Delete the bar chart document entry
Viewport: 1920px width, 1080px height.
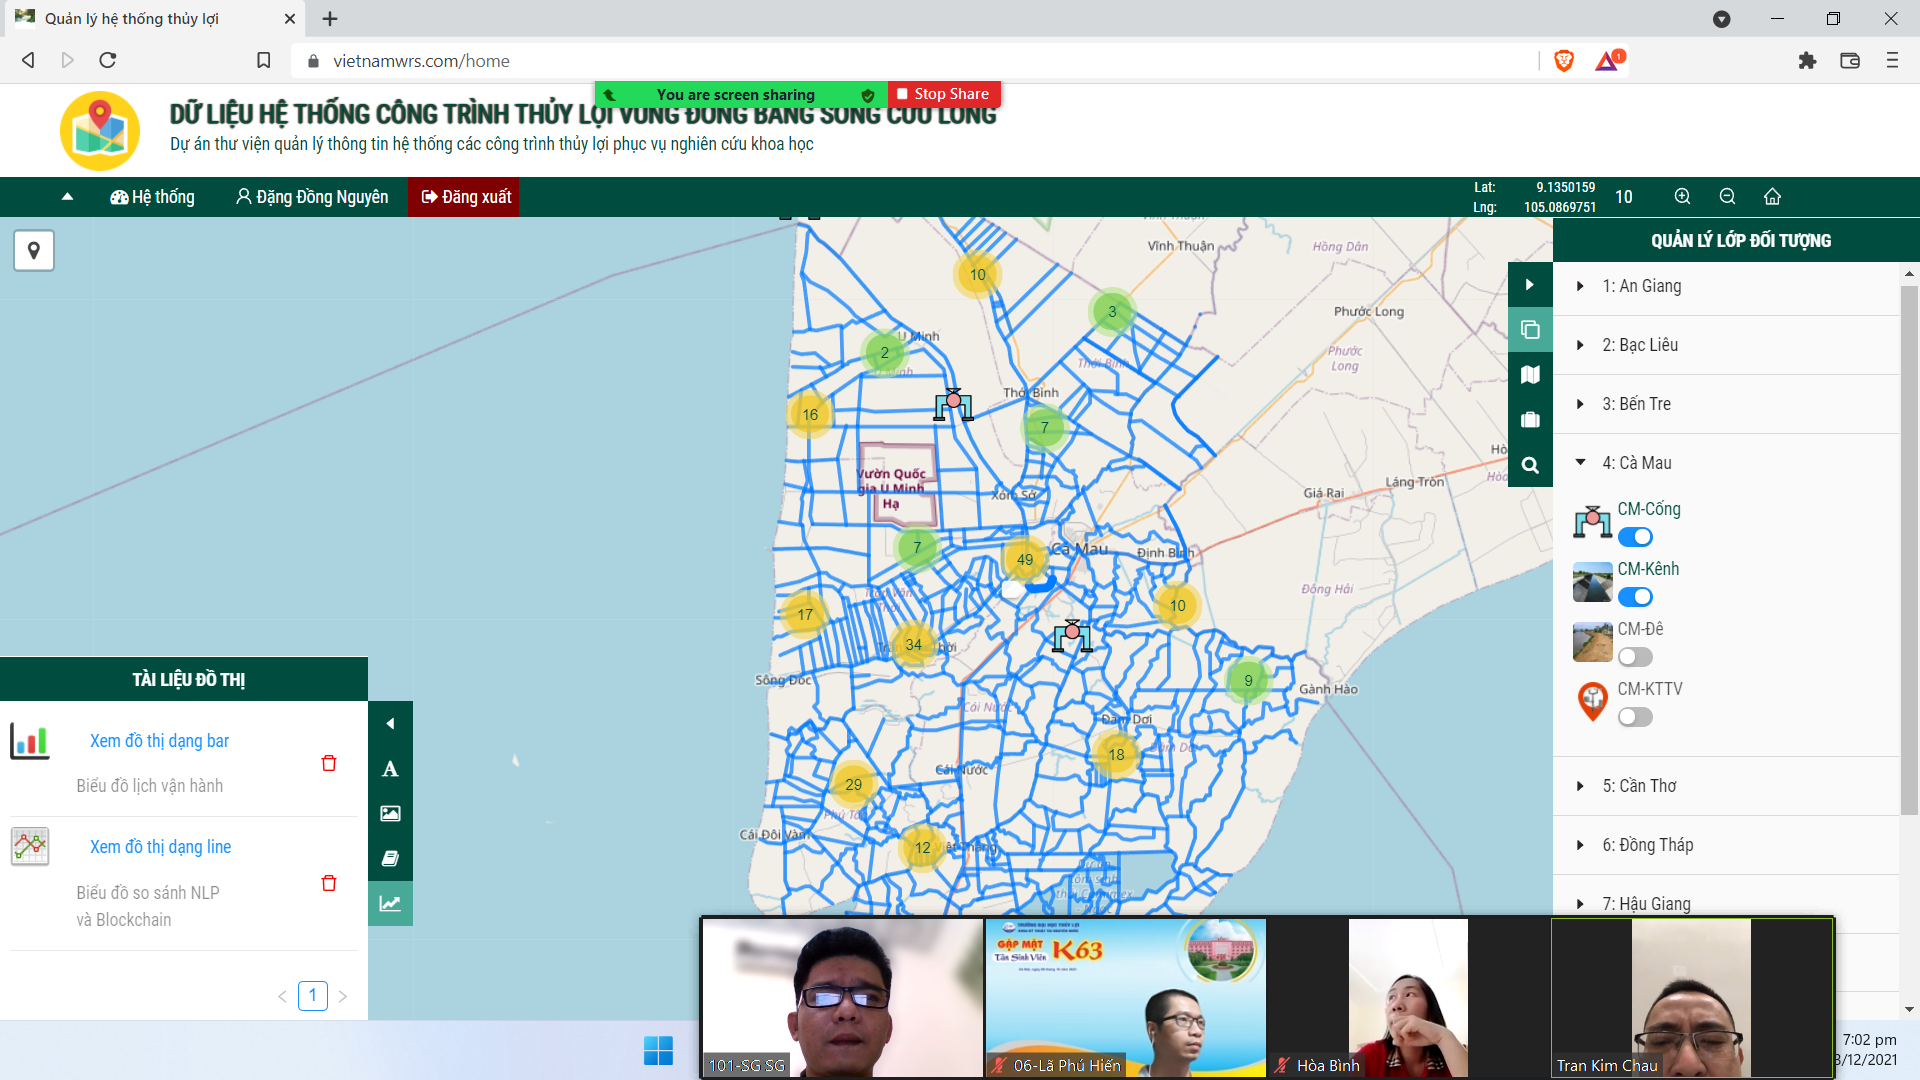(329, 763)
